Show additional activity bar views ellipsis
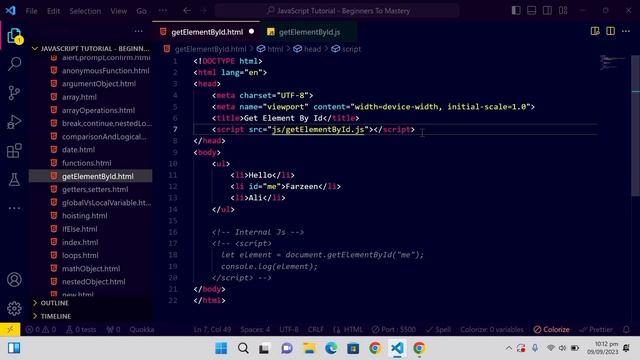The height and width of the screenshot is (360, 640). 14,208
